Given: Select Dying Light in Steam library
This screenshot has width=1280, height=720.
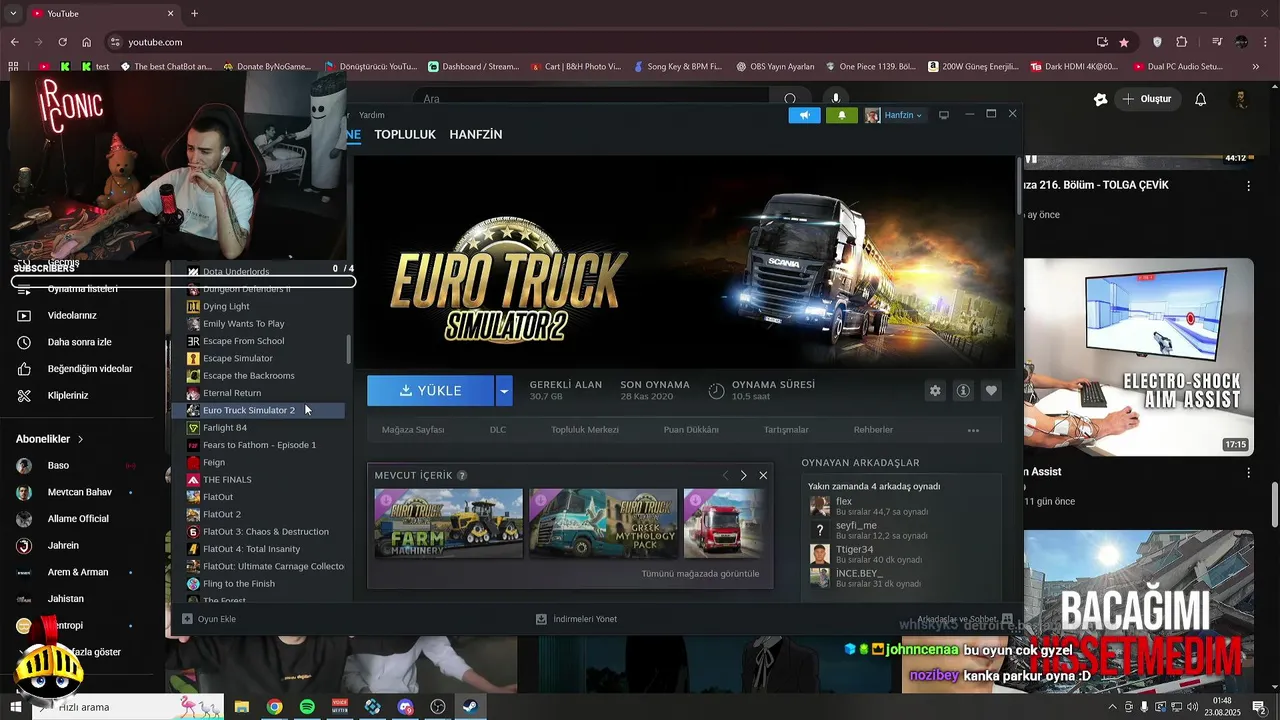Looking at the screenshot, I should (x=226, y=306).
